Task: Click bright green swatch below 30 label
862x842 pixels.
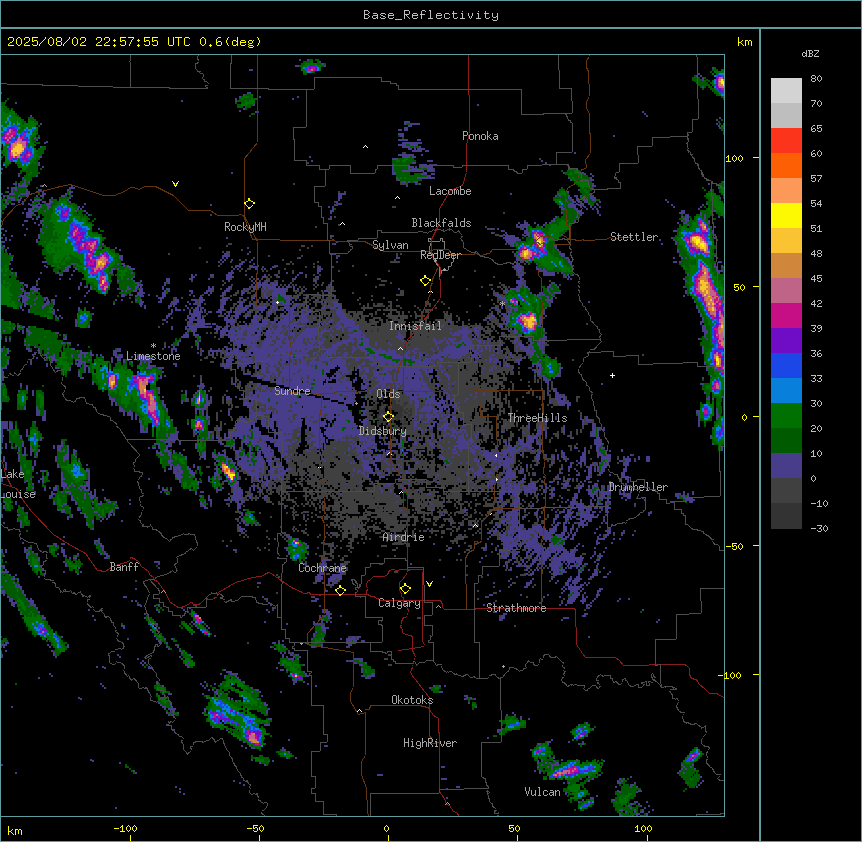Action: click(786, 416)
